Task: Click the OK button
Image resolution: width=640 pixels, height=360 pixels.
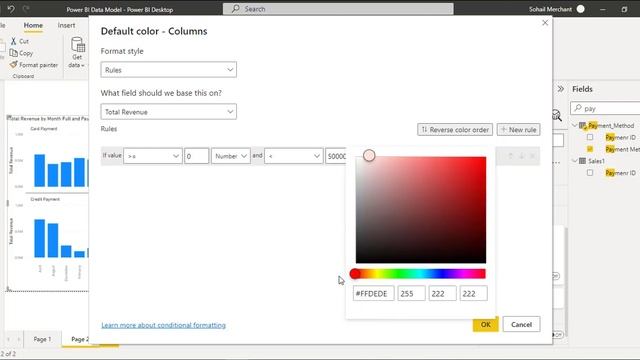Action: coord(485,324)
